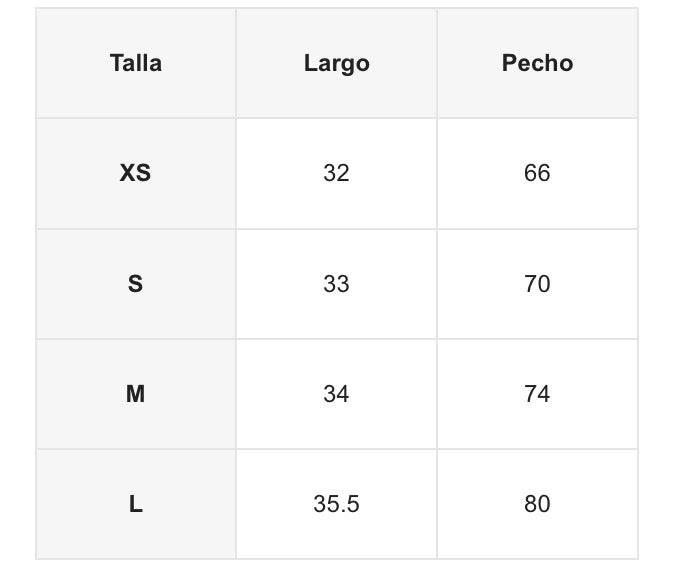Click the Largo column header

coord(336,63)
